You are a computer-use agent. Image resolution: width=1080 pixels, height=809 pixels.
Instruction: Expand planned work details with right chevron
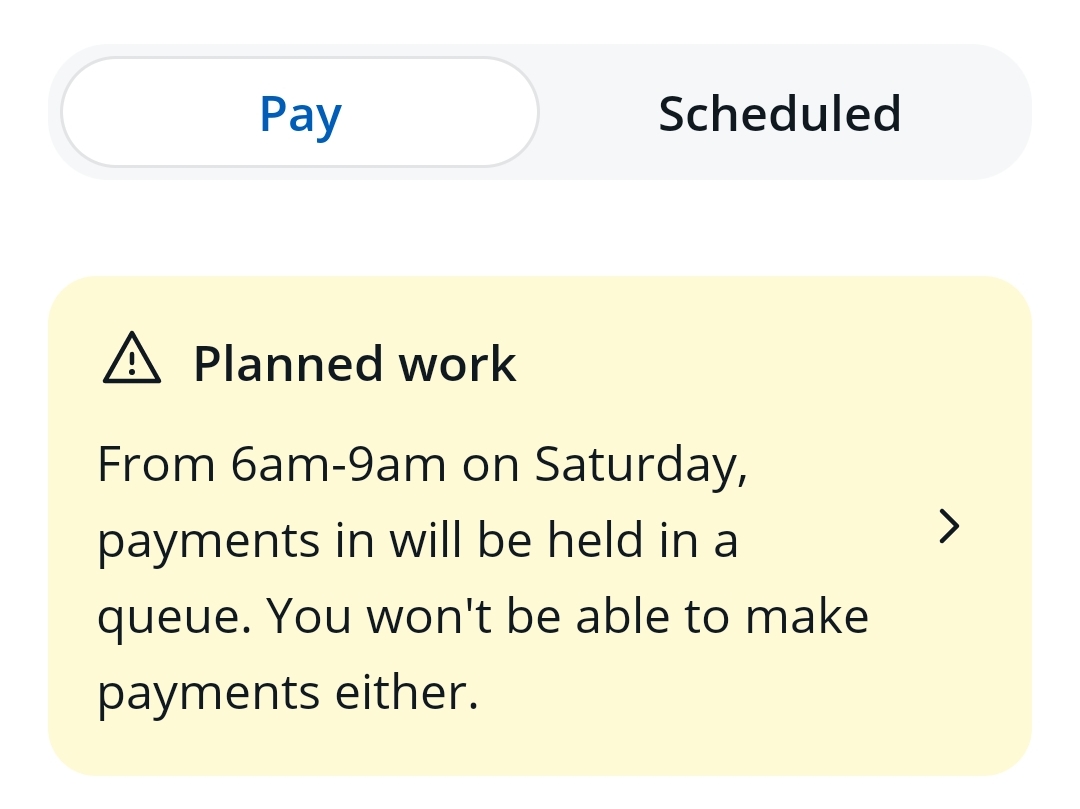[950, 526]
